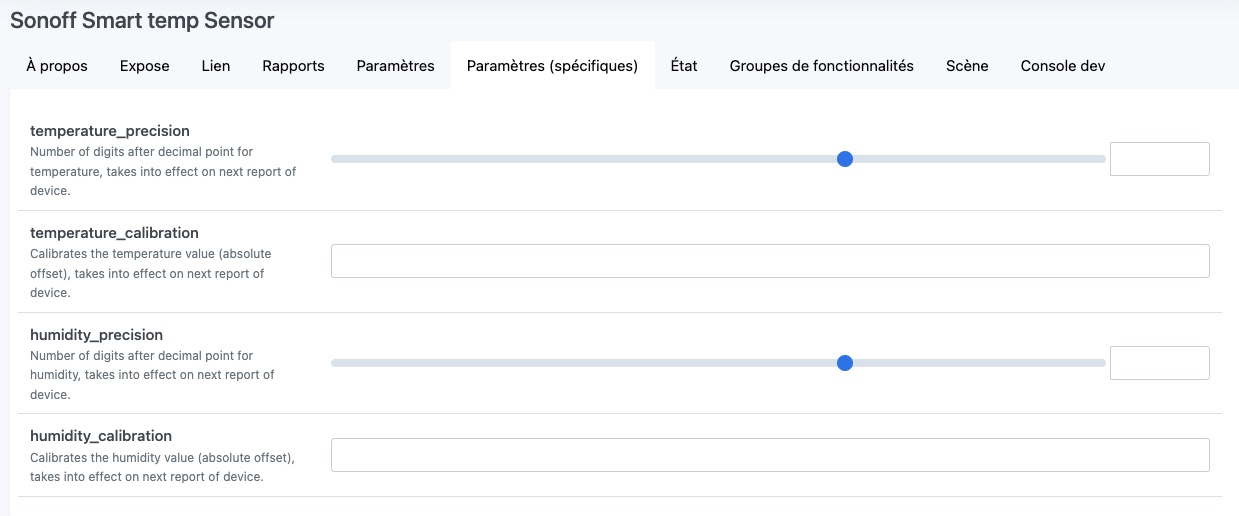
Task: Focus the temperature_calibration input field
Action: [770, 261]
